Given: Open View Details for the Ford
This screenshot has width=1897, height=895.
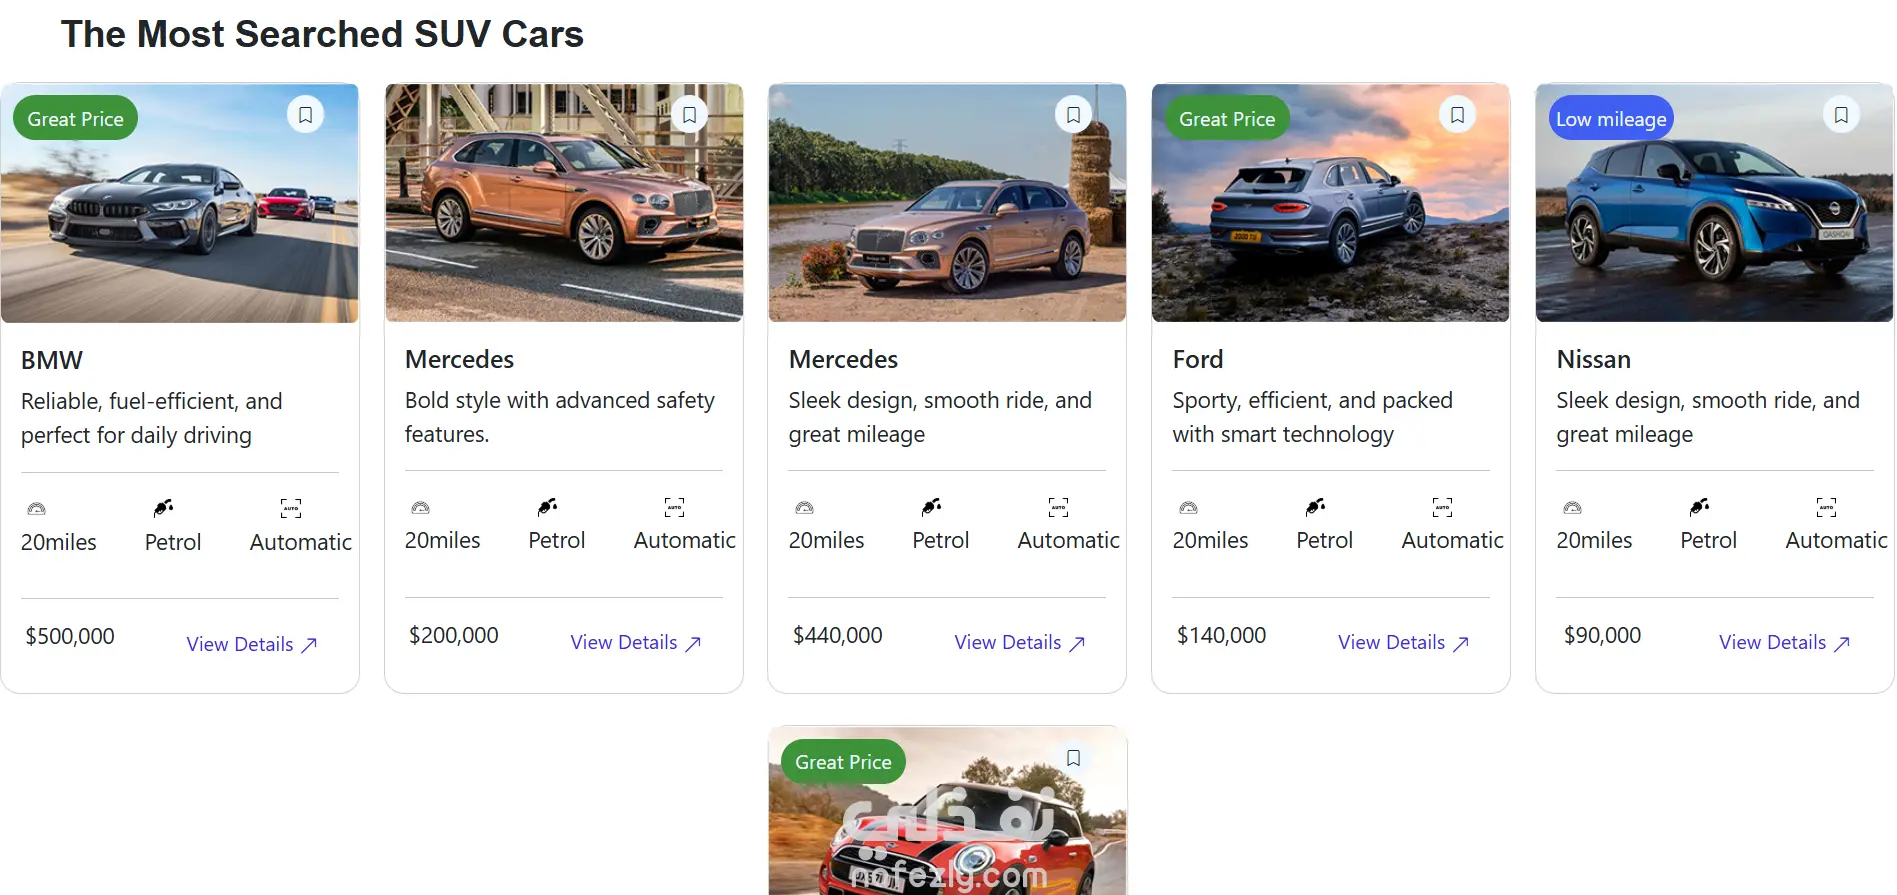Looking at the screenshot, I should (1403, 643).
